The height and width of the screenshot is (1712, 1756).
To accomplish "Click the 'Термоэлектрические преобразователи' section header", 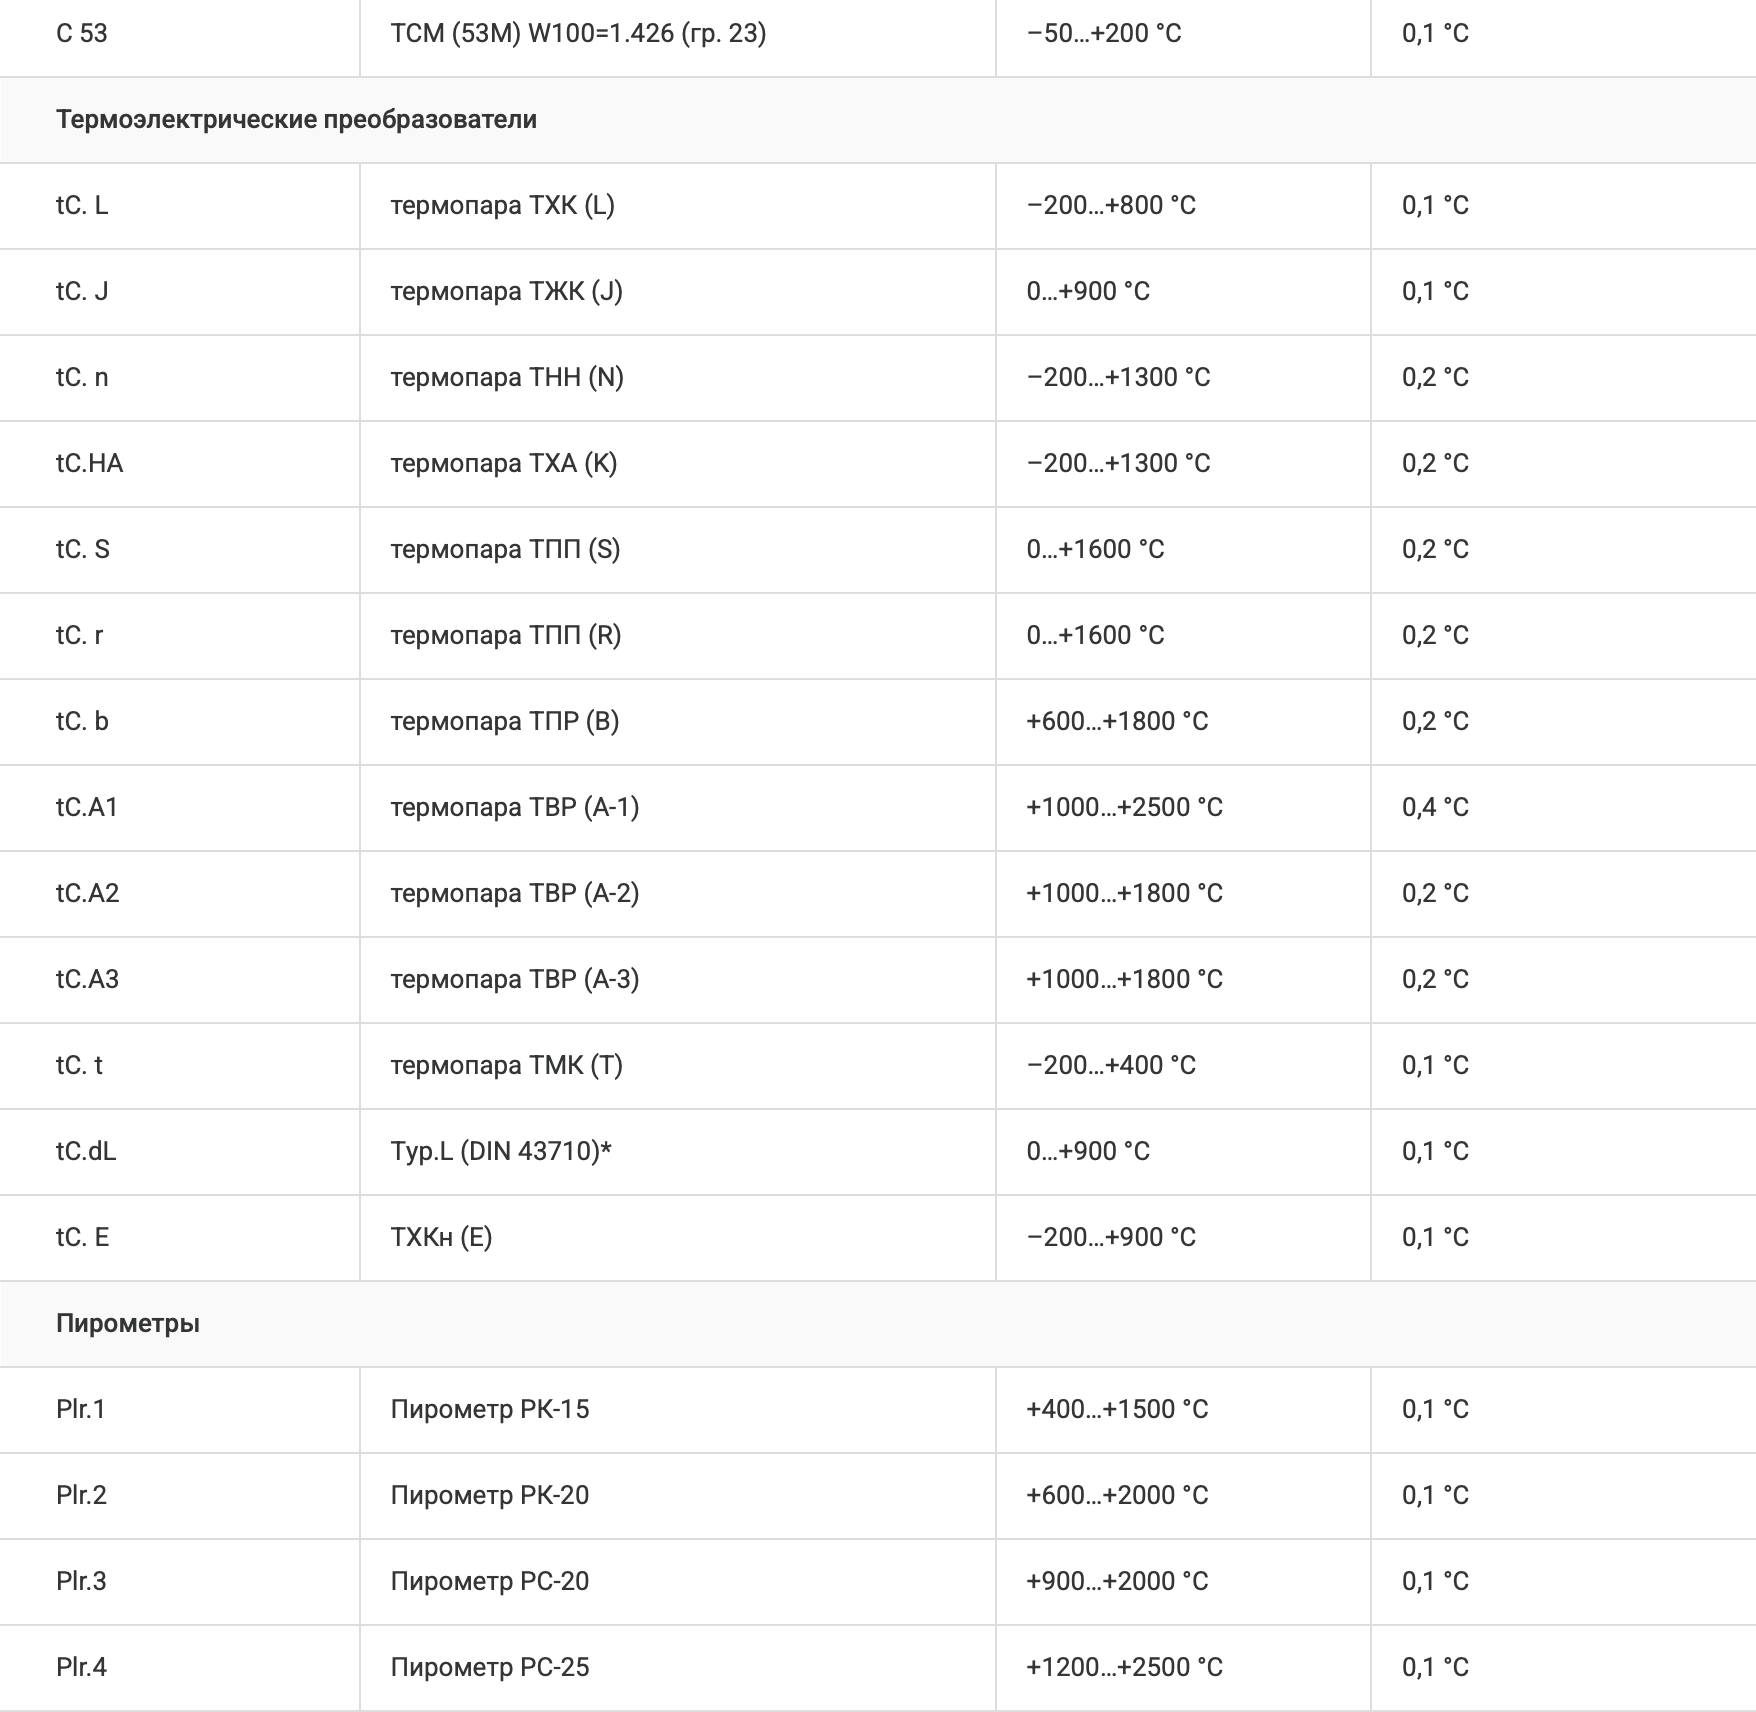I will tap(296, 120).
